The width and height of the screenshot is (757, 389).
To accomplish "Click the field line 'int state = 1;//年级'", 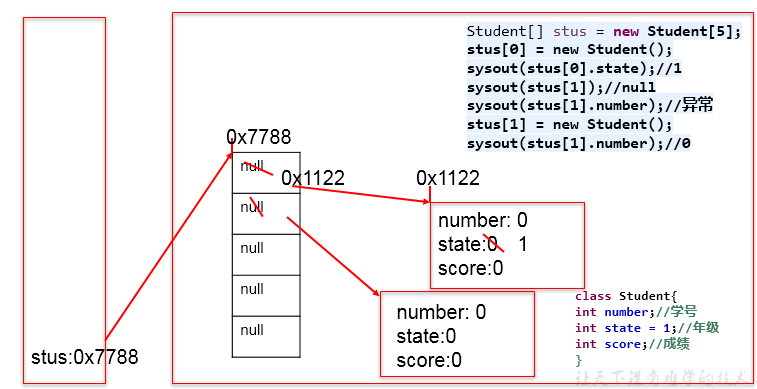I will click(x=647, y=328).
